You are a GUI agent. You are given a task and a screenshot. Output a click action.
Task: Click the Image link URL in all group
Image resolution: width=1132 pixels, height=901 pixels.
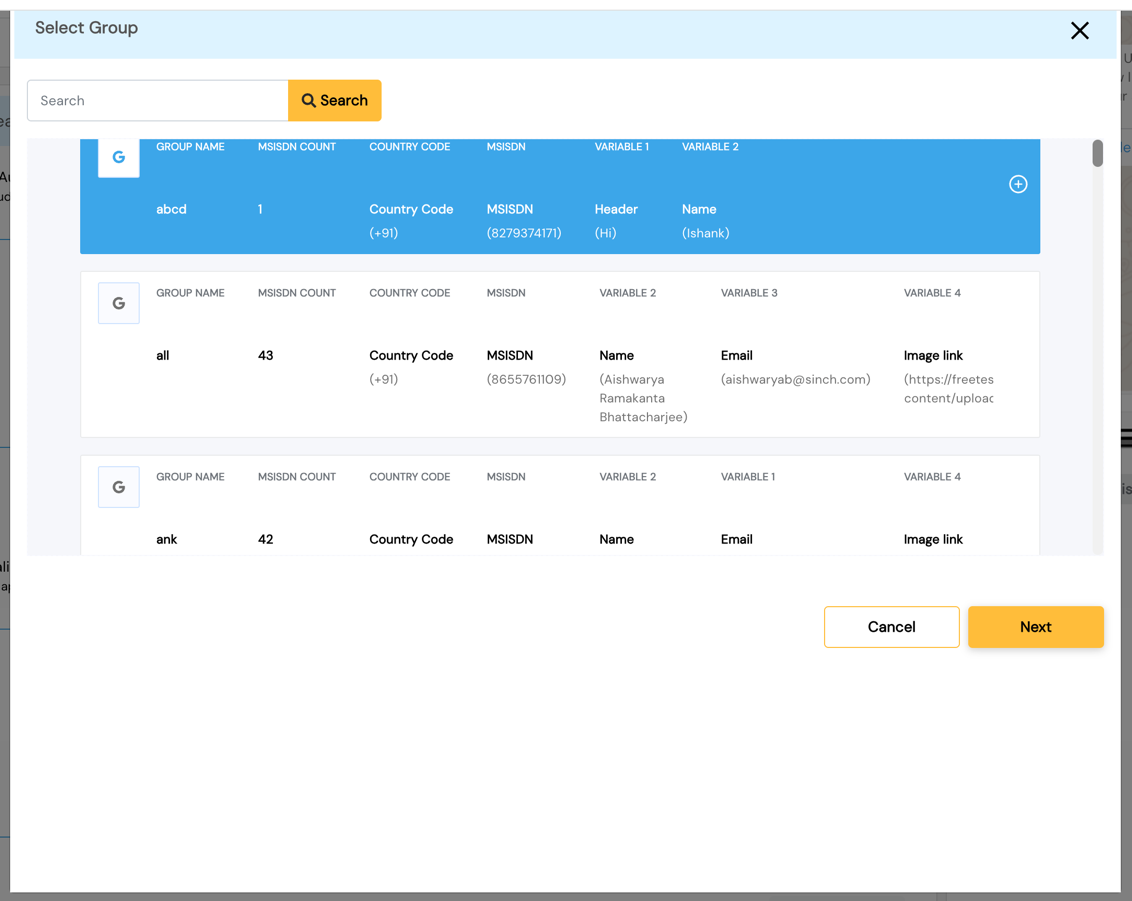(x=949, y=388)
